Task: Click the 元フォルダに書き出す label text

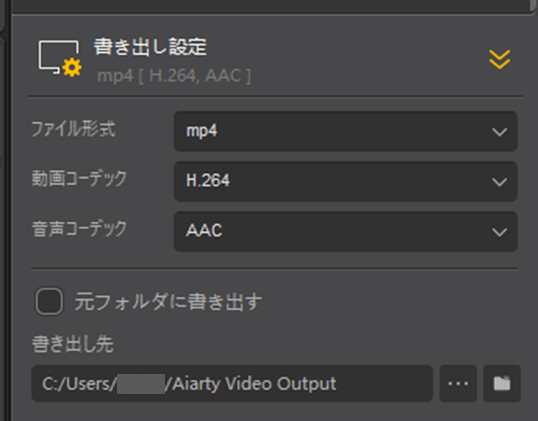Action: point(168,302)
